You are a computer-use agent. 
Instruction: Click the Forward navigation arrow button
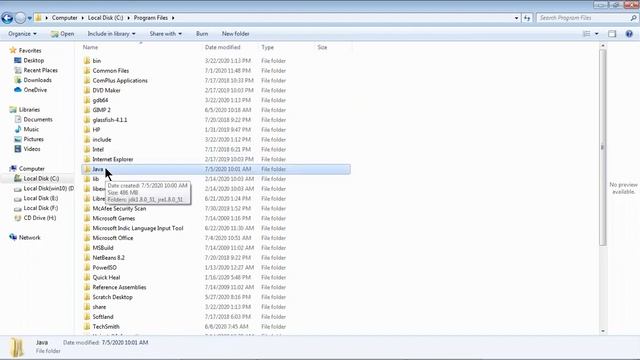(x=20, y=18)
